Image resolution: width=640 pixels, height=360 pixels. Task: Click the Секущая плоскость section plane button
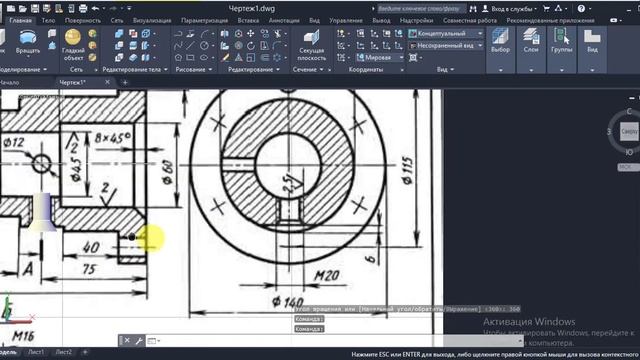pyautogui.click(x=311, y=45)
